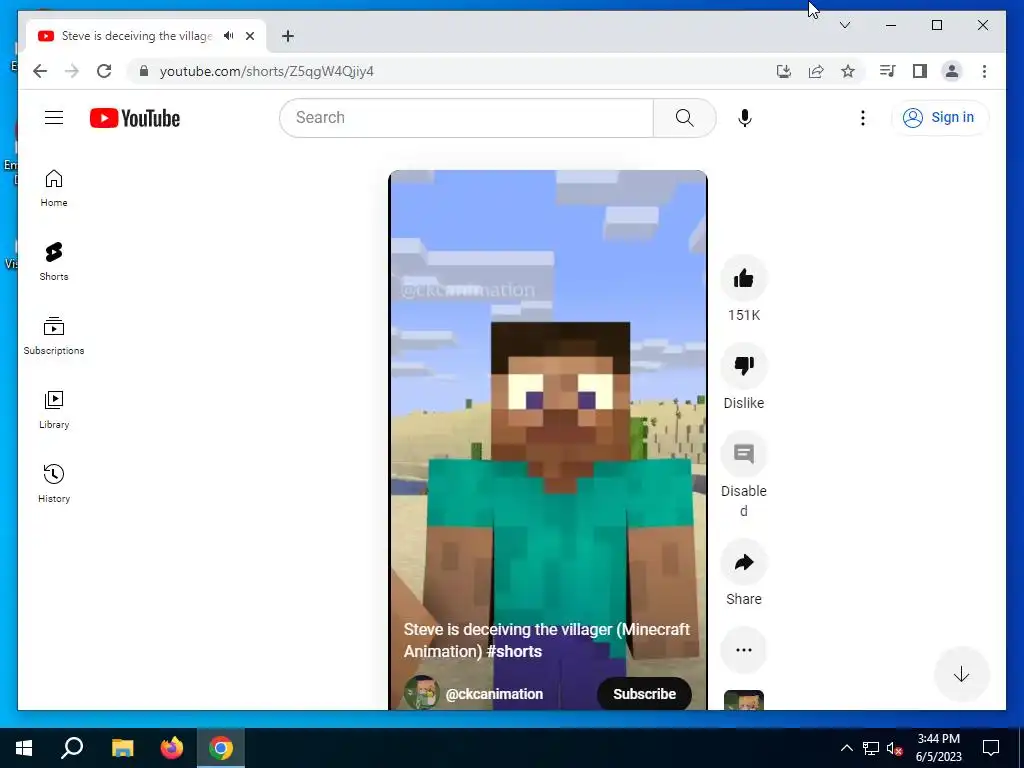Open @ckcanimation channel link

tap(494, 694)
